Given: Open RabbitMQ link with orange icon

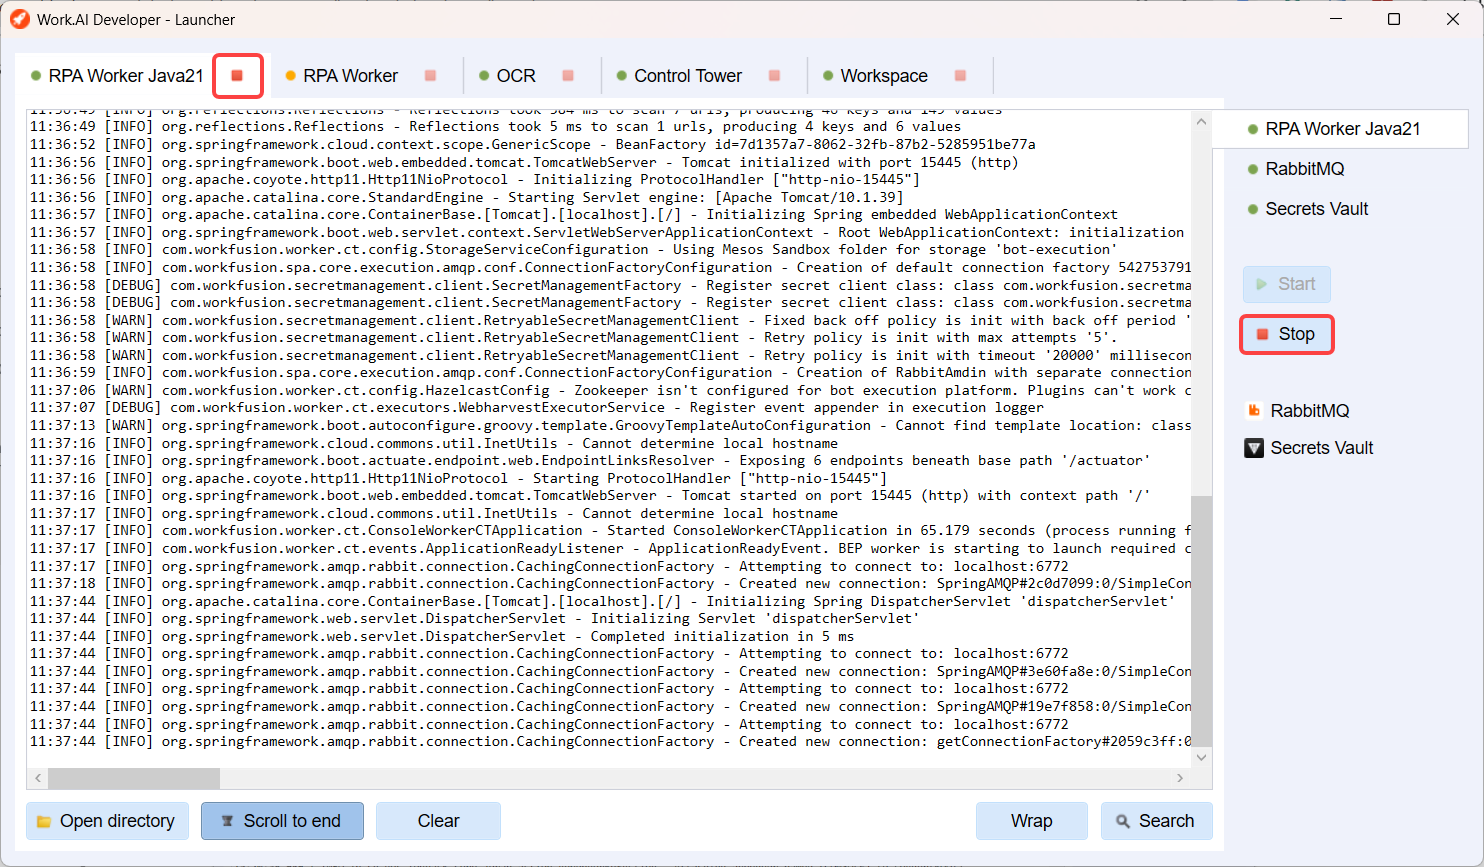Looking at the screenshot, I should 1309,411.
